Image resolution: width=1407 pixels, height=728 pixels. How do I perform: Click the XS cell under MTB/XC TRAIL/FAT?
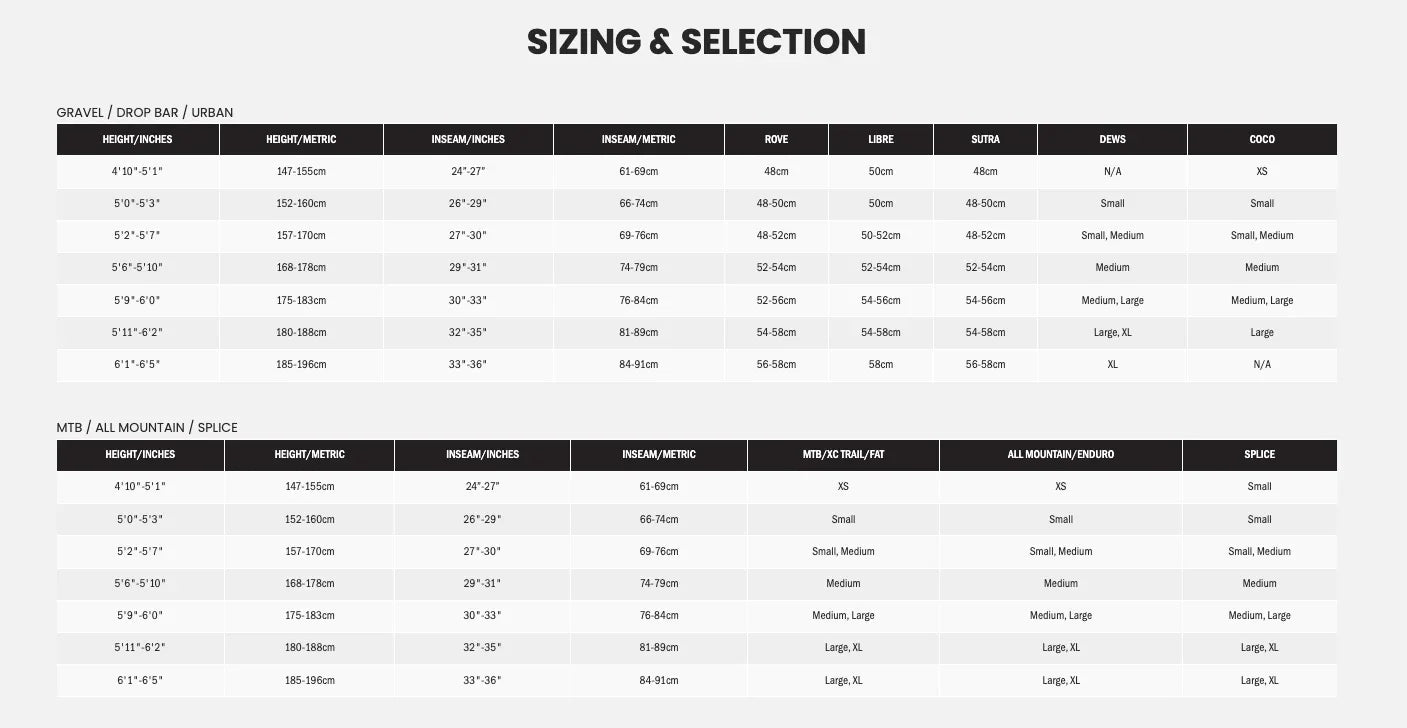pyautogui.click(x=843, y=487)
